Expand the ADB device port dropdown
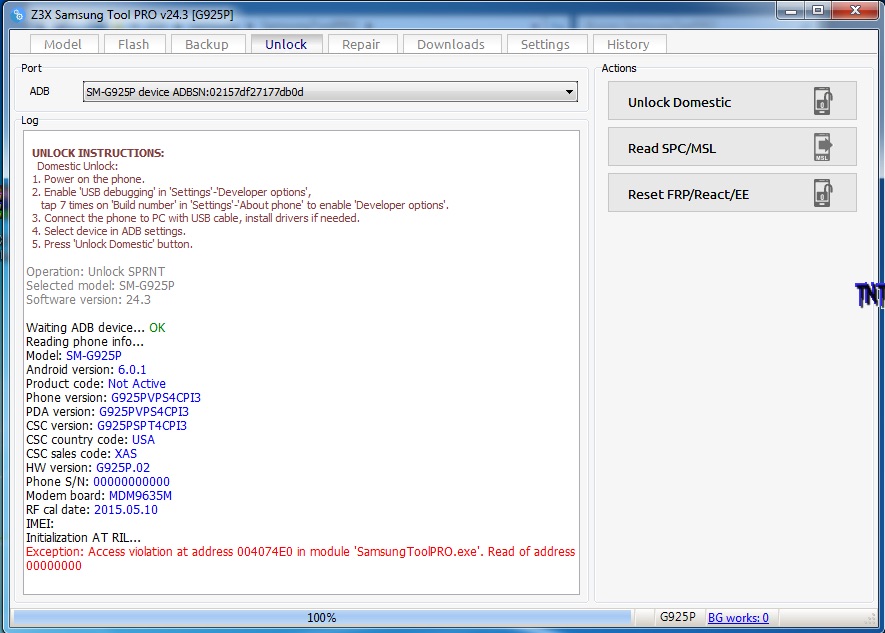885x633 pixels. point(569,92)
